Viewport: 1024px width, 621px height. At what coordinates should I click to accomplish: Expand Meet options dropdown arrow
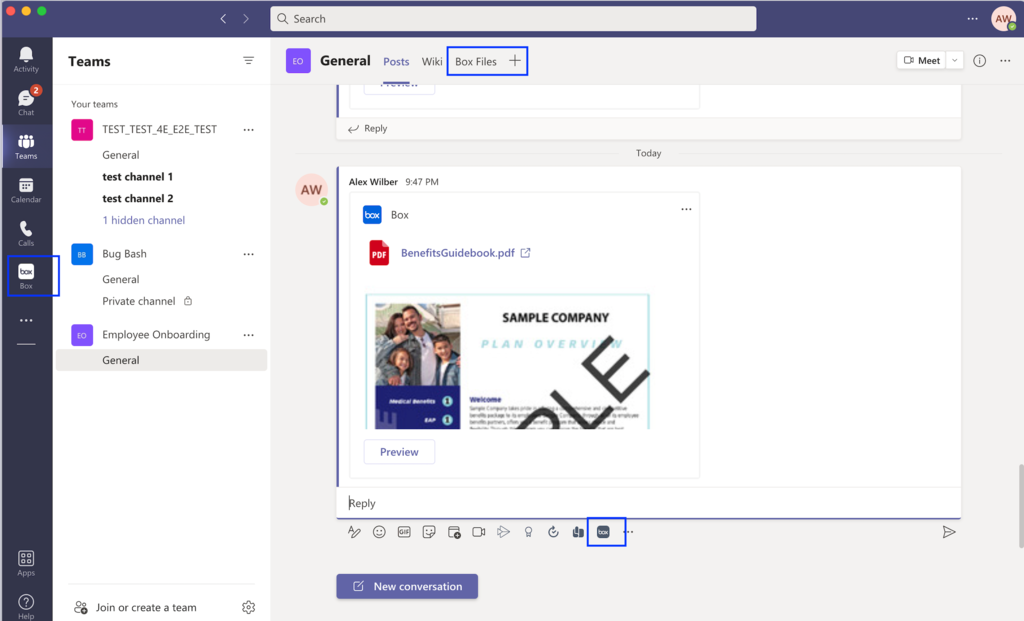pyautogui.click(x=955, y=61)
